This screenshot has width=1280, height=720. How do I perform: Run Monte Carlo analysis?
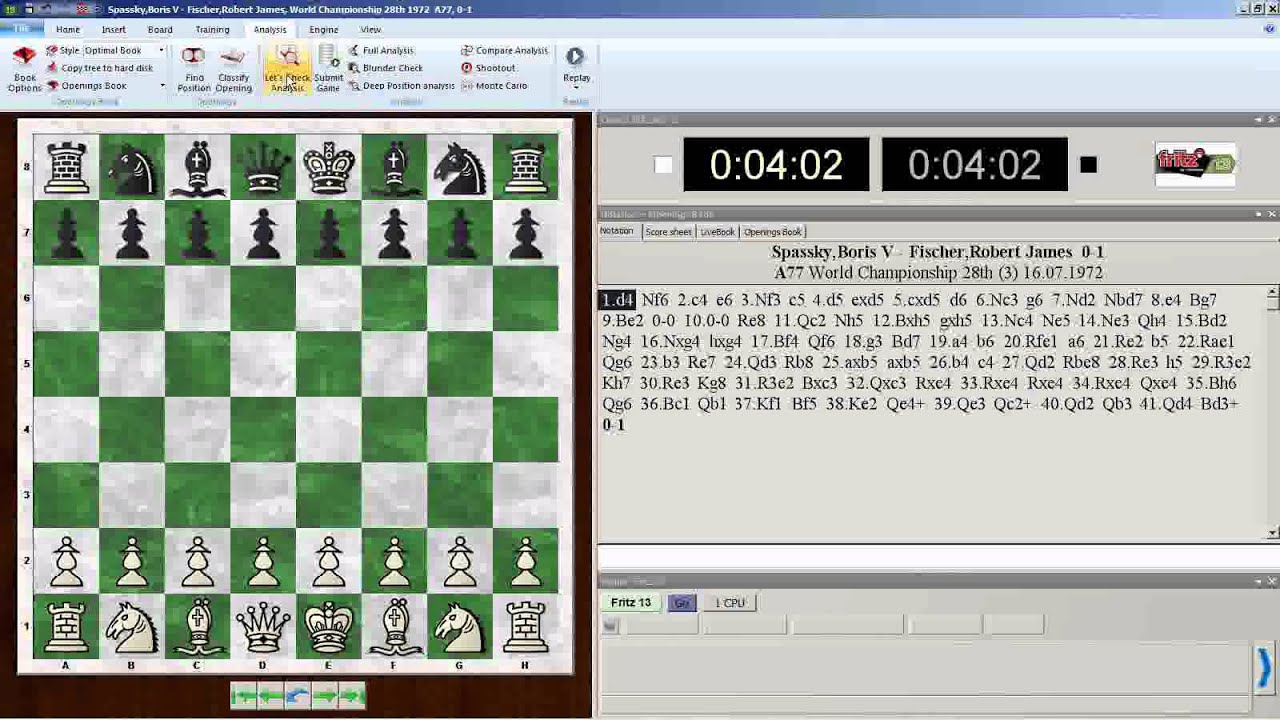pos(494,86)
